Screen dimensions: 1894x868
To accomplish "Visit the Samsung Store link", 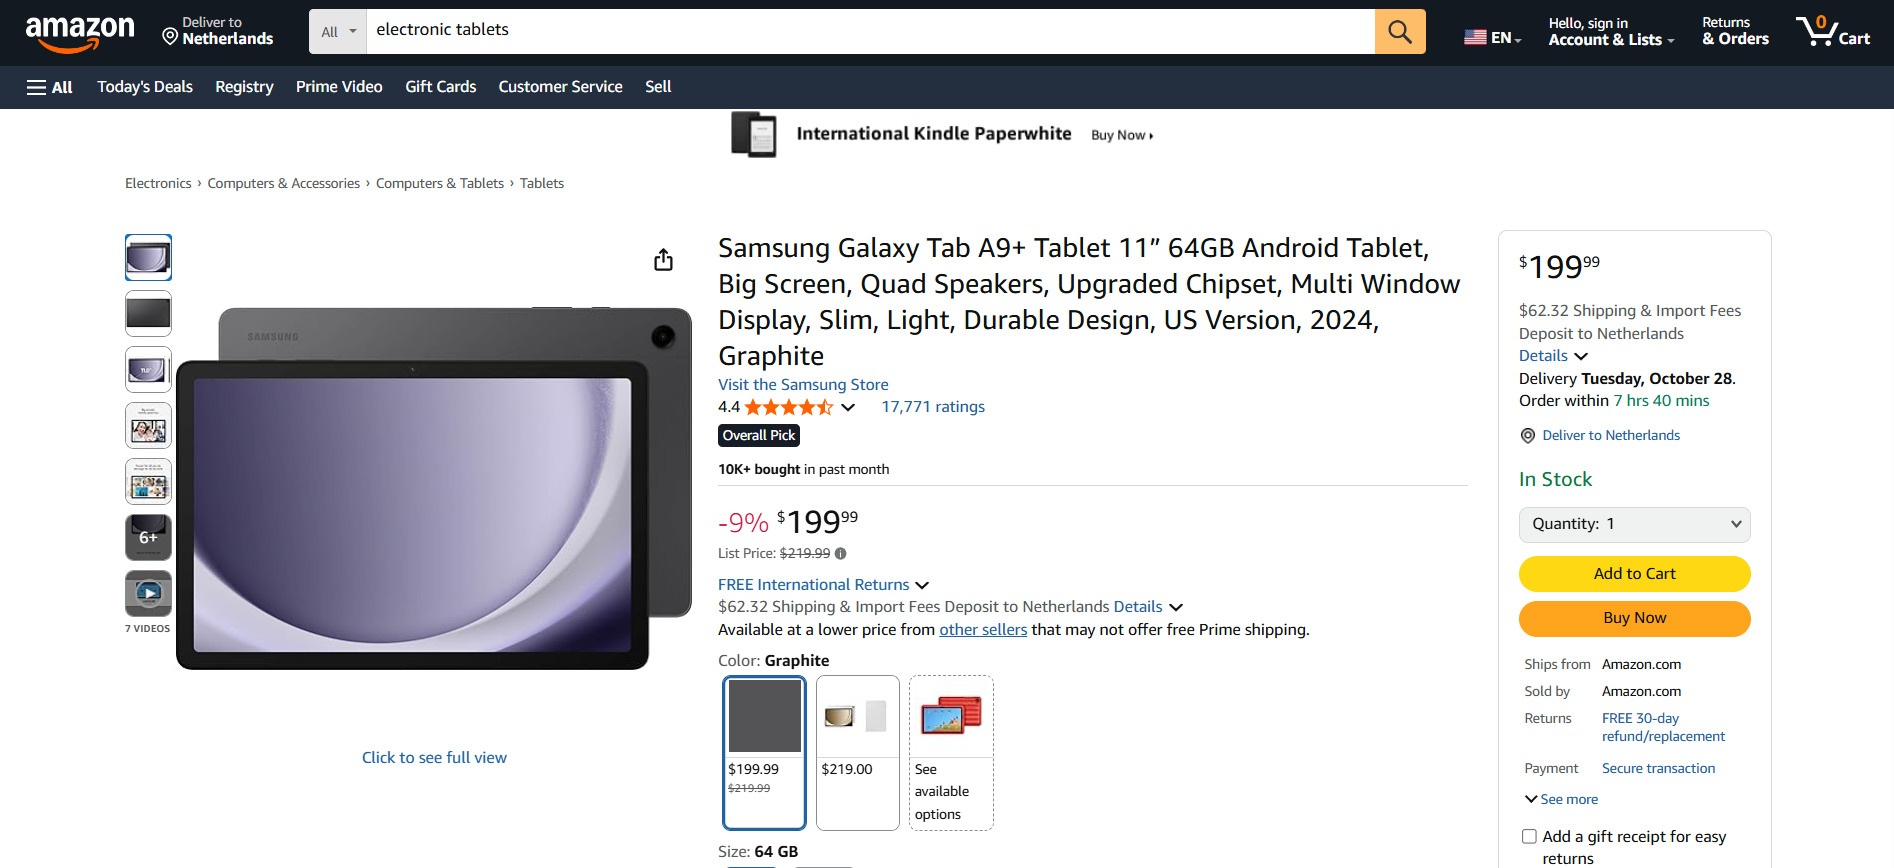I will point(803,385).
